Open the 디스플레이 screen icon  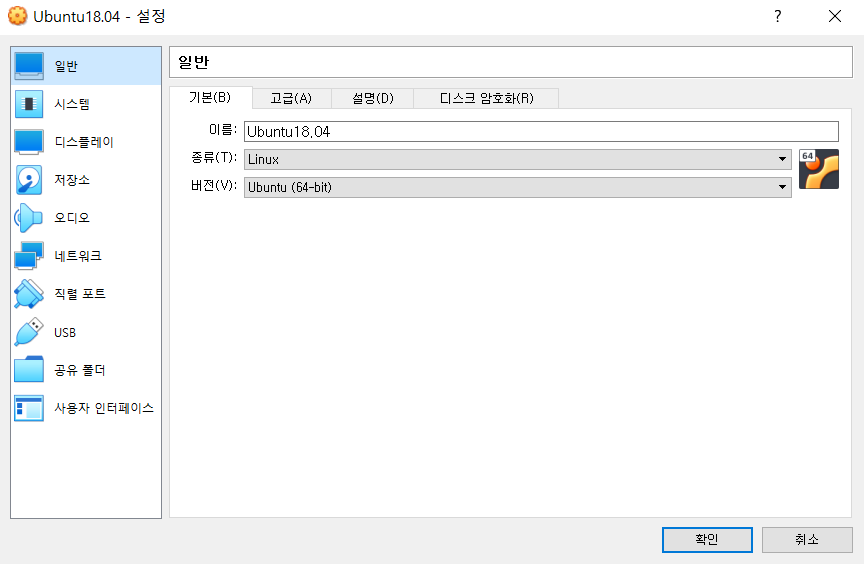pos(29,142)
